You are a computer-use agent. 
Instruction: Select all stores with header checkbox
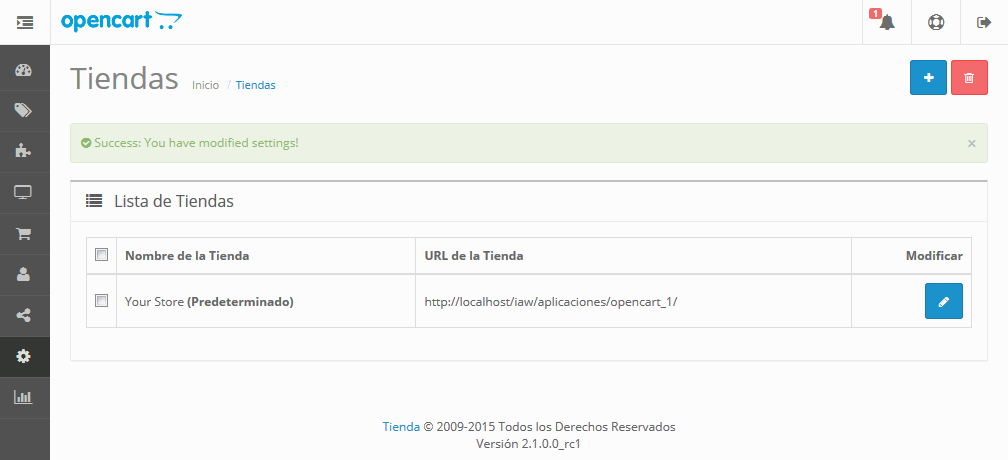pyautogui.click(x=101, y=255)
